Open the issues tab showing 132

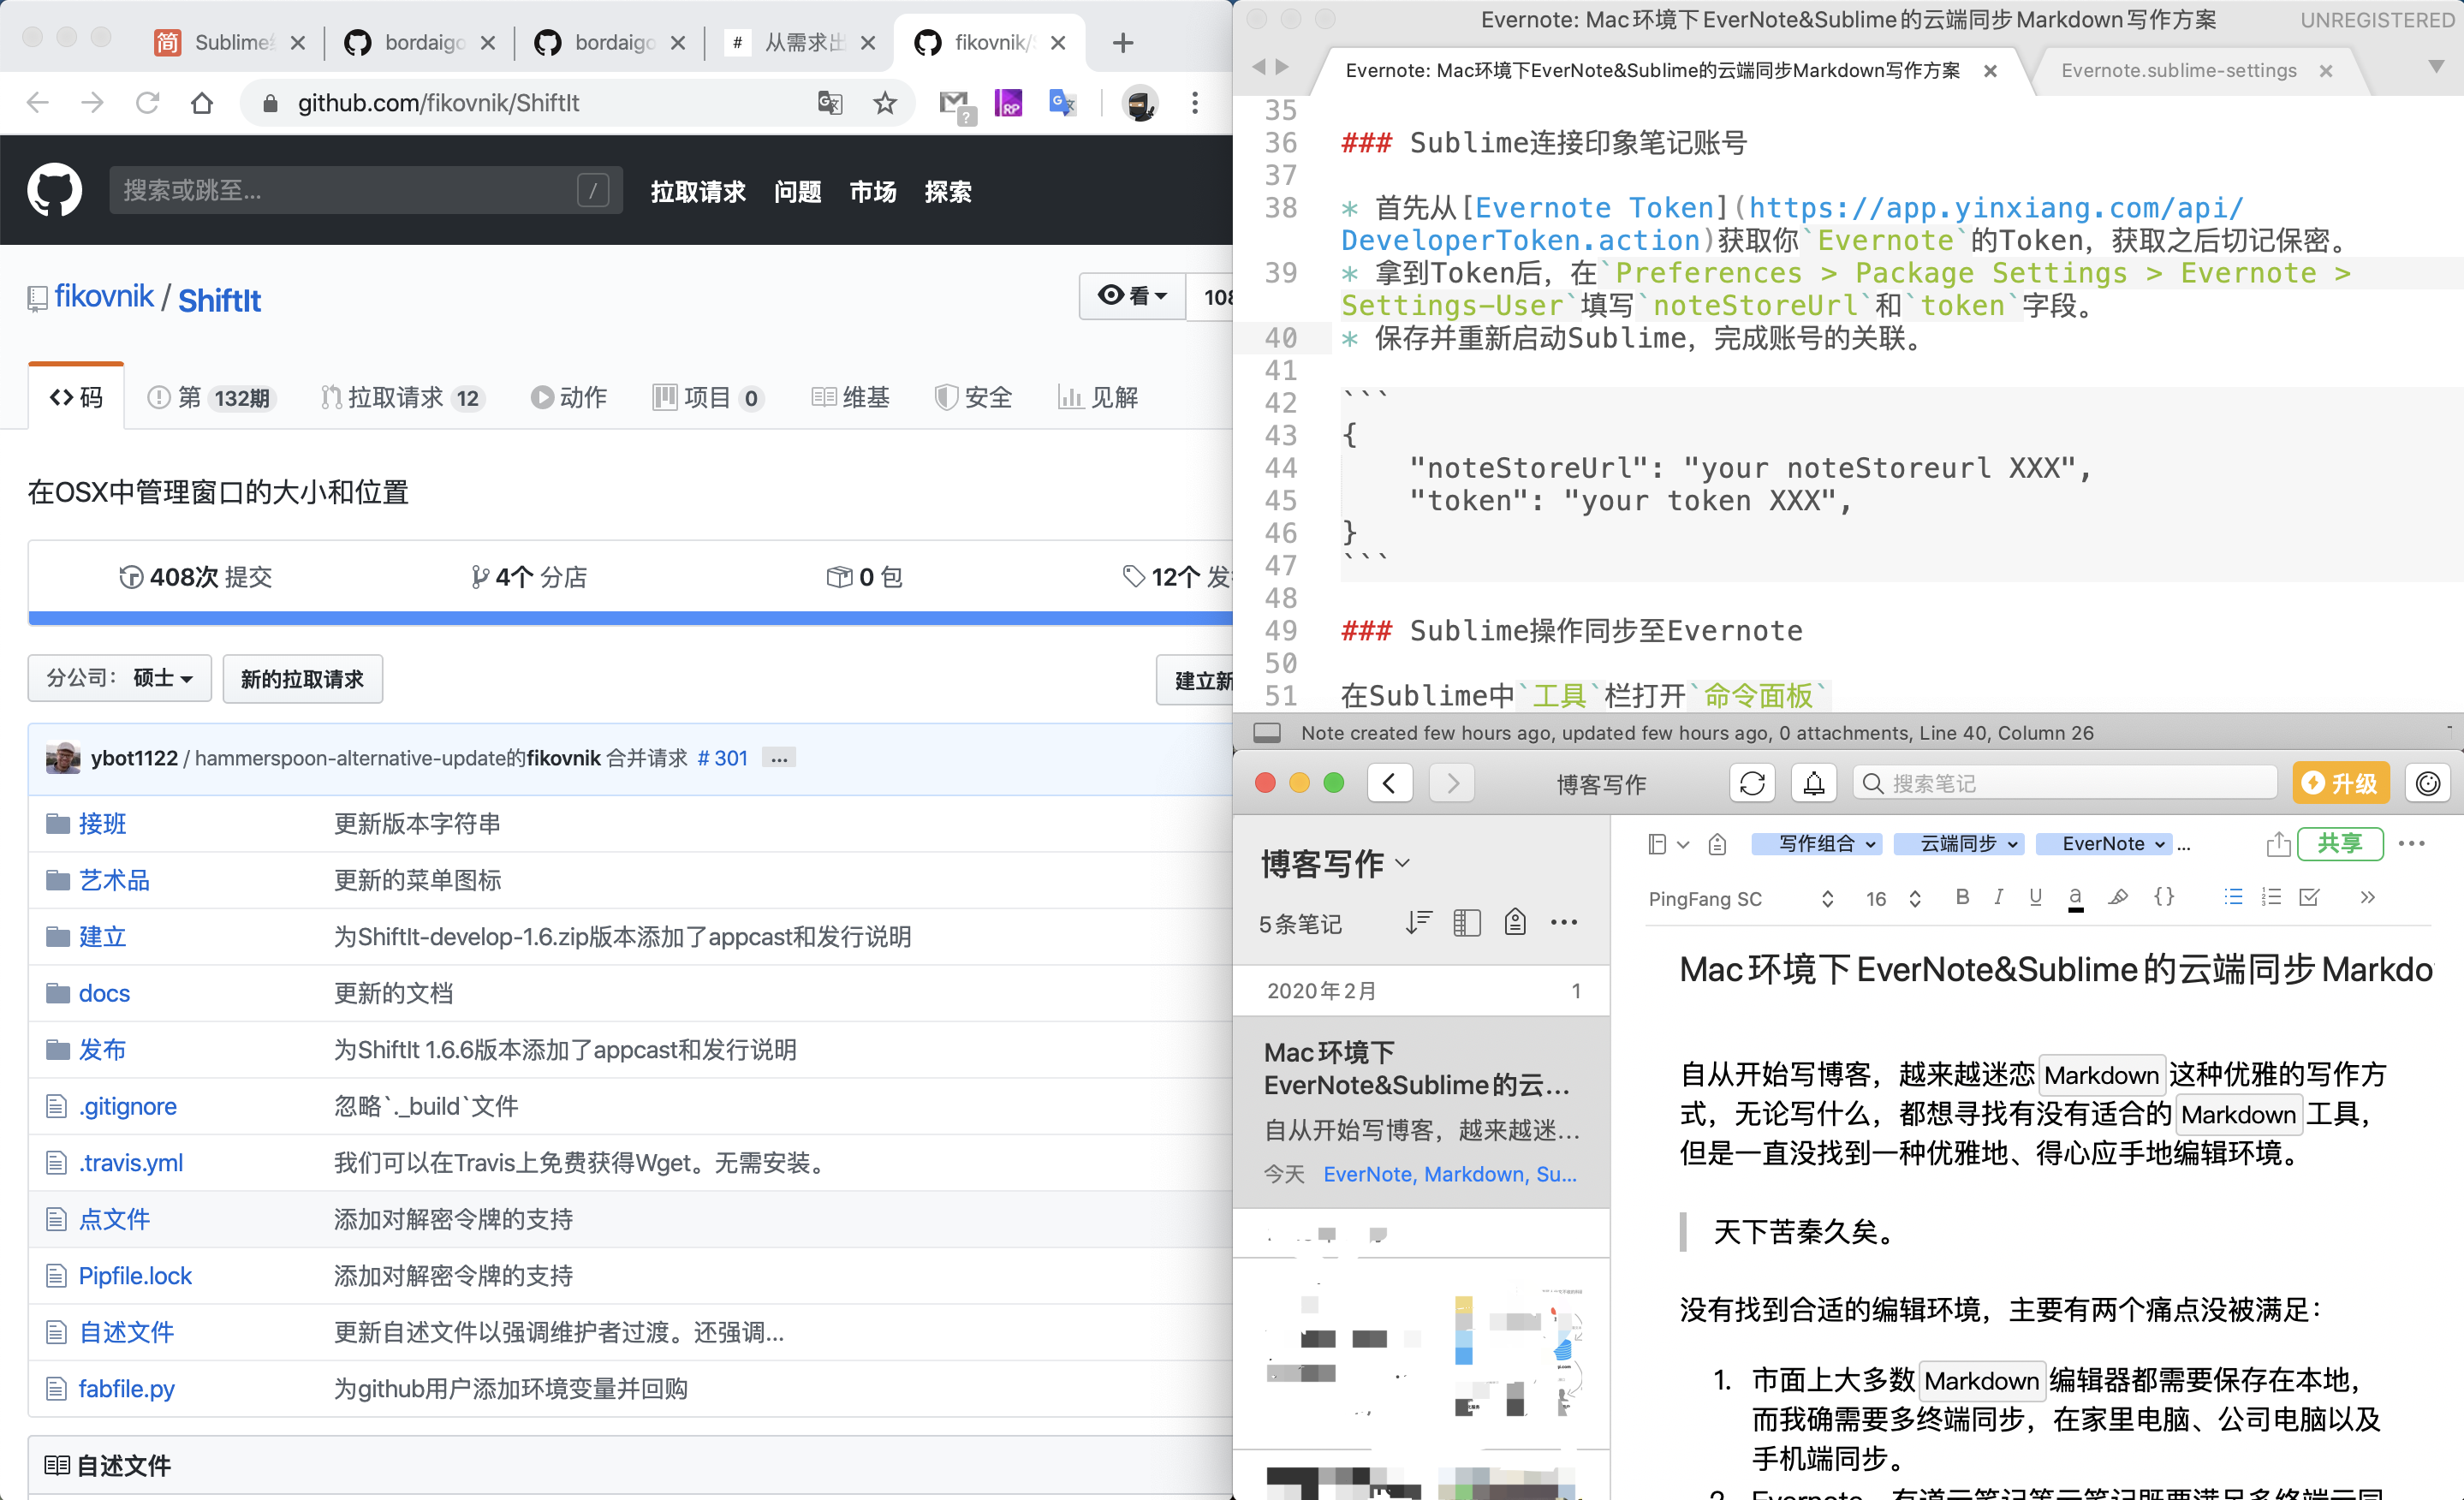click(211, 398)
